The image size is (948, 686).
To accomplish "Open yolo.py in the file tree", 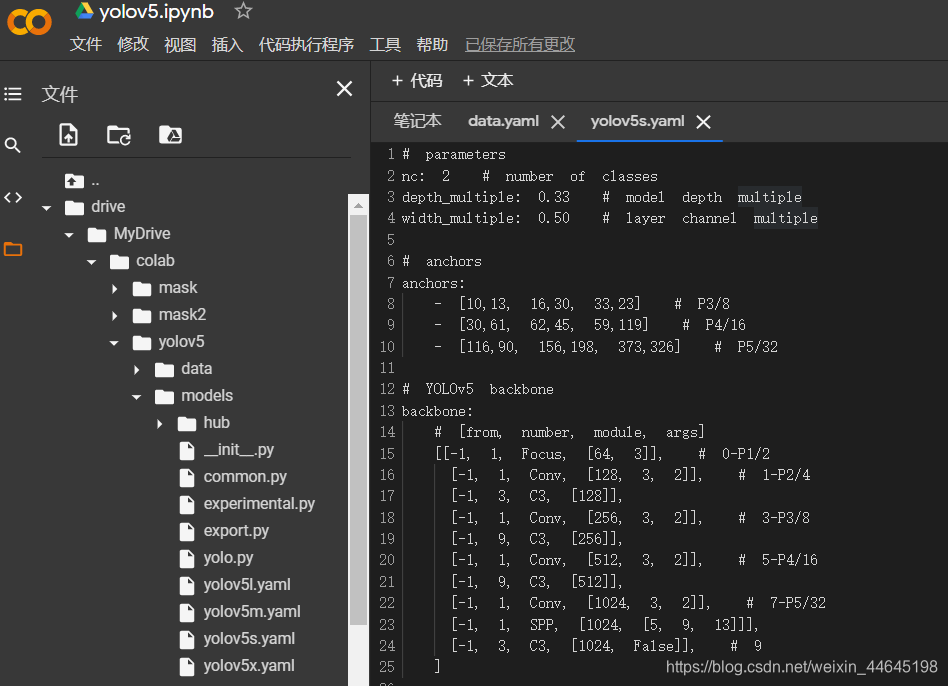I will pos(228,558).
